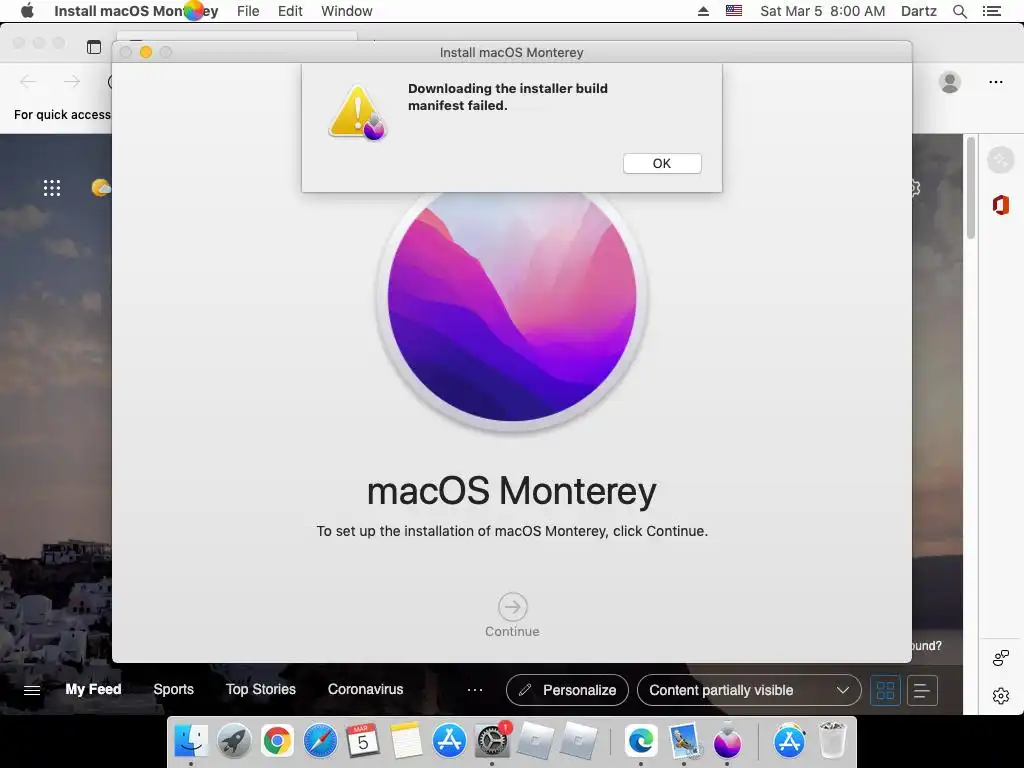
Task: Show more feed topics ellipsis
Action: [x=475, y=690]
